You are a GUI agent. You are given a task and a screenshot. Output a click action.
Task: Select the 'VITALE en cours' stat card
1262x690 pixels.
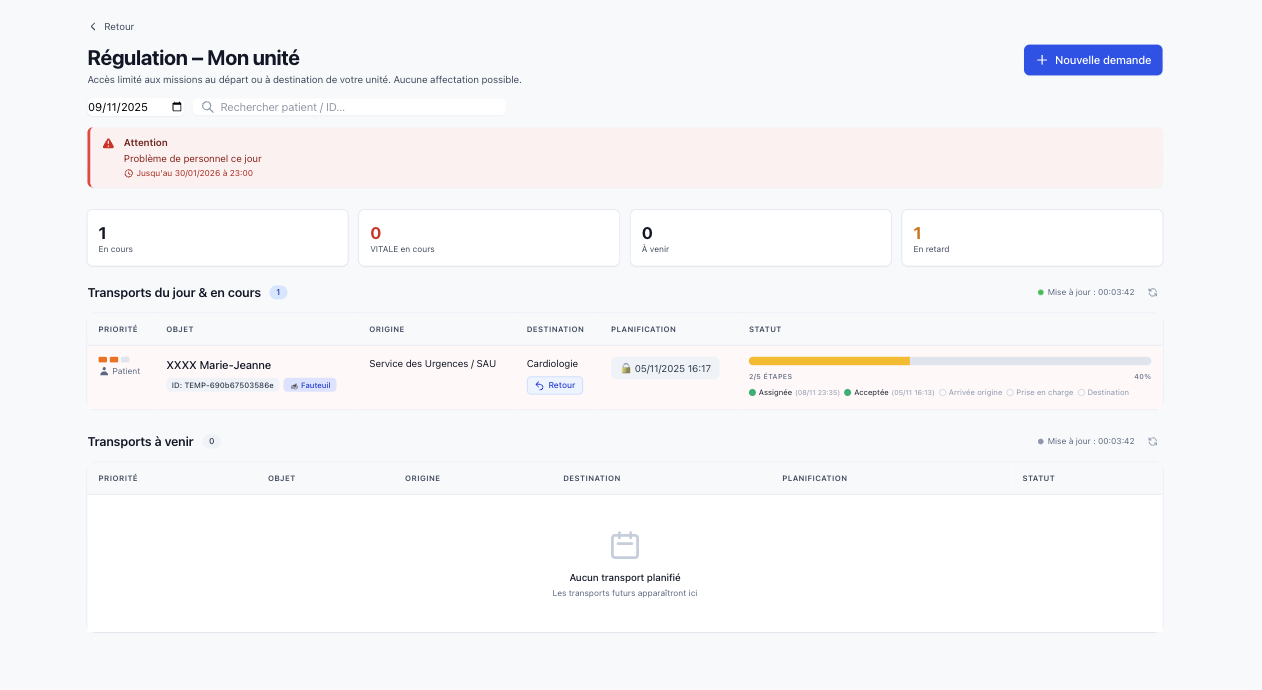pos(488,238)
